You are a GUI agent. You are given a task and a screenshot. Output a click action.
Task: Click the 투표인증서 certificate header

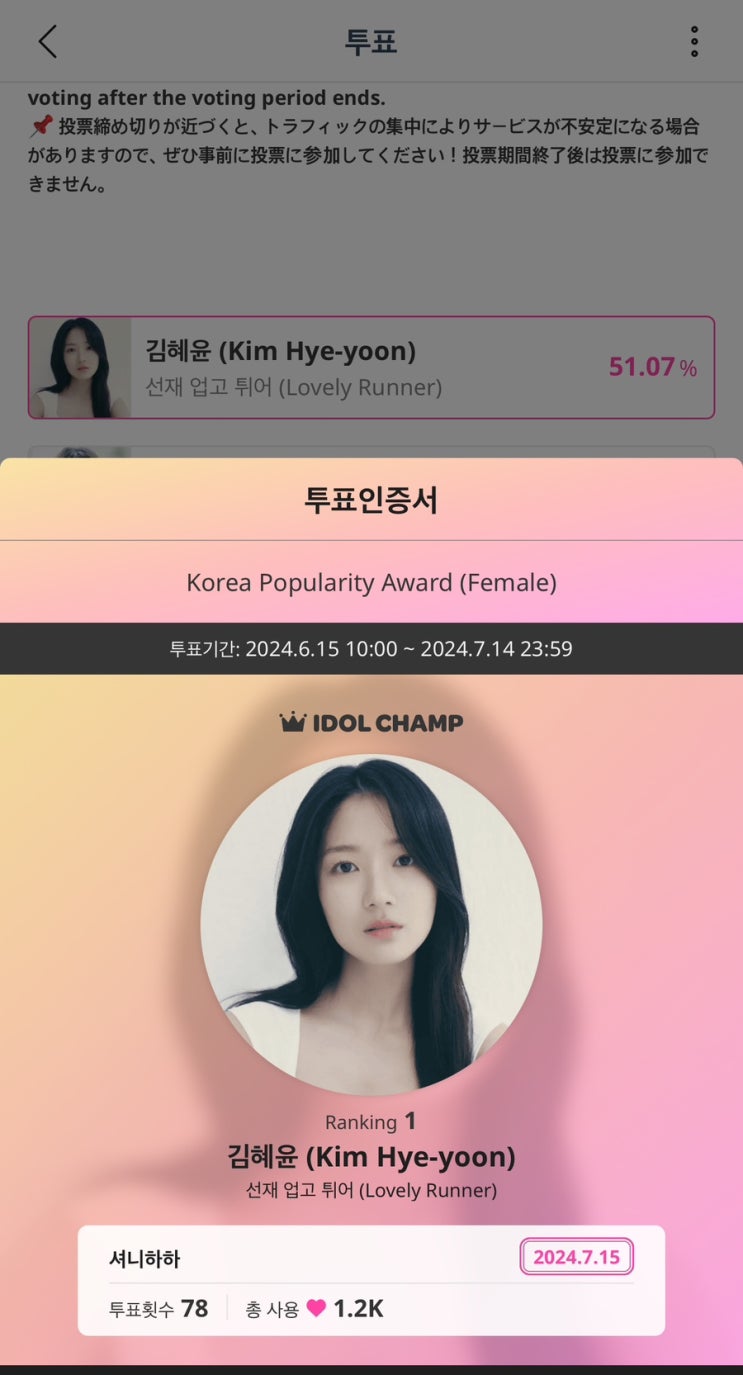click(371, 500)
